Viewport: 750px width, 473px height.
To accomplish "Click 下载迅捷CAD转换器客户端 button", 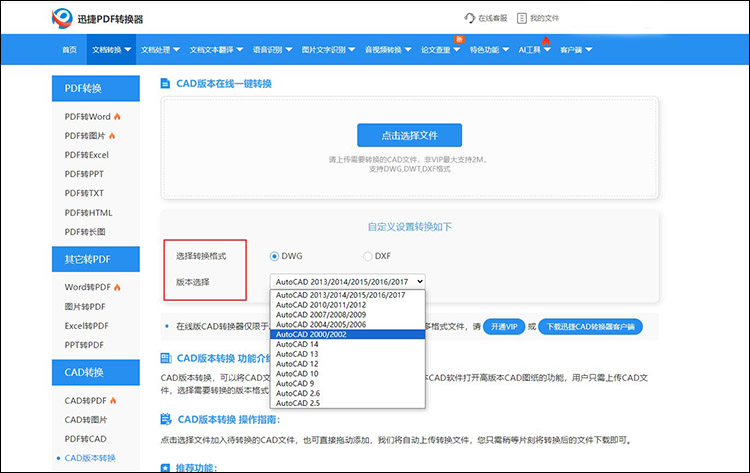I will [590, 327].
